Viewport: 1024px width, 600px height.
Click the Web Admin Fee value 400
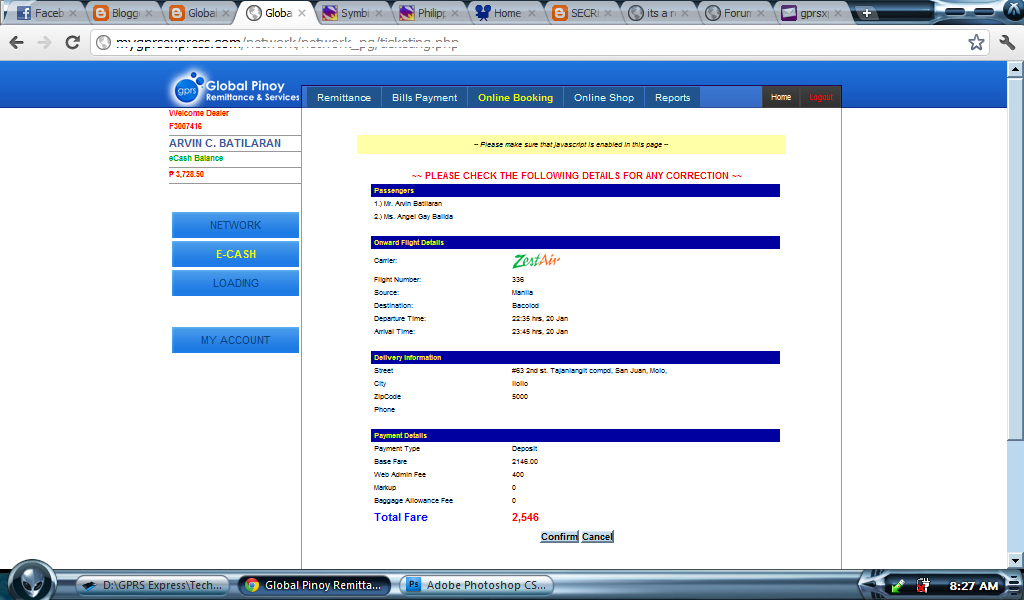coord(518,475)
